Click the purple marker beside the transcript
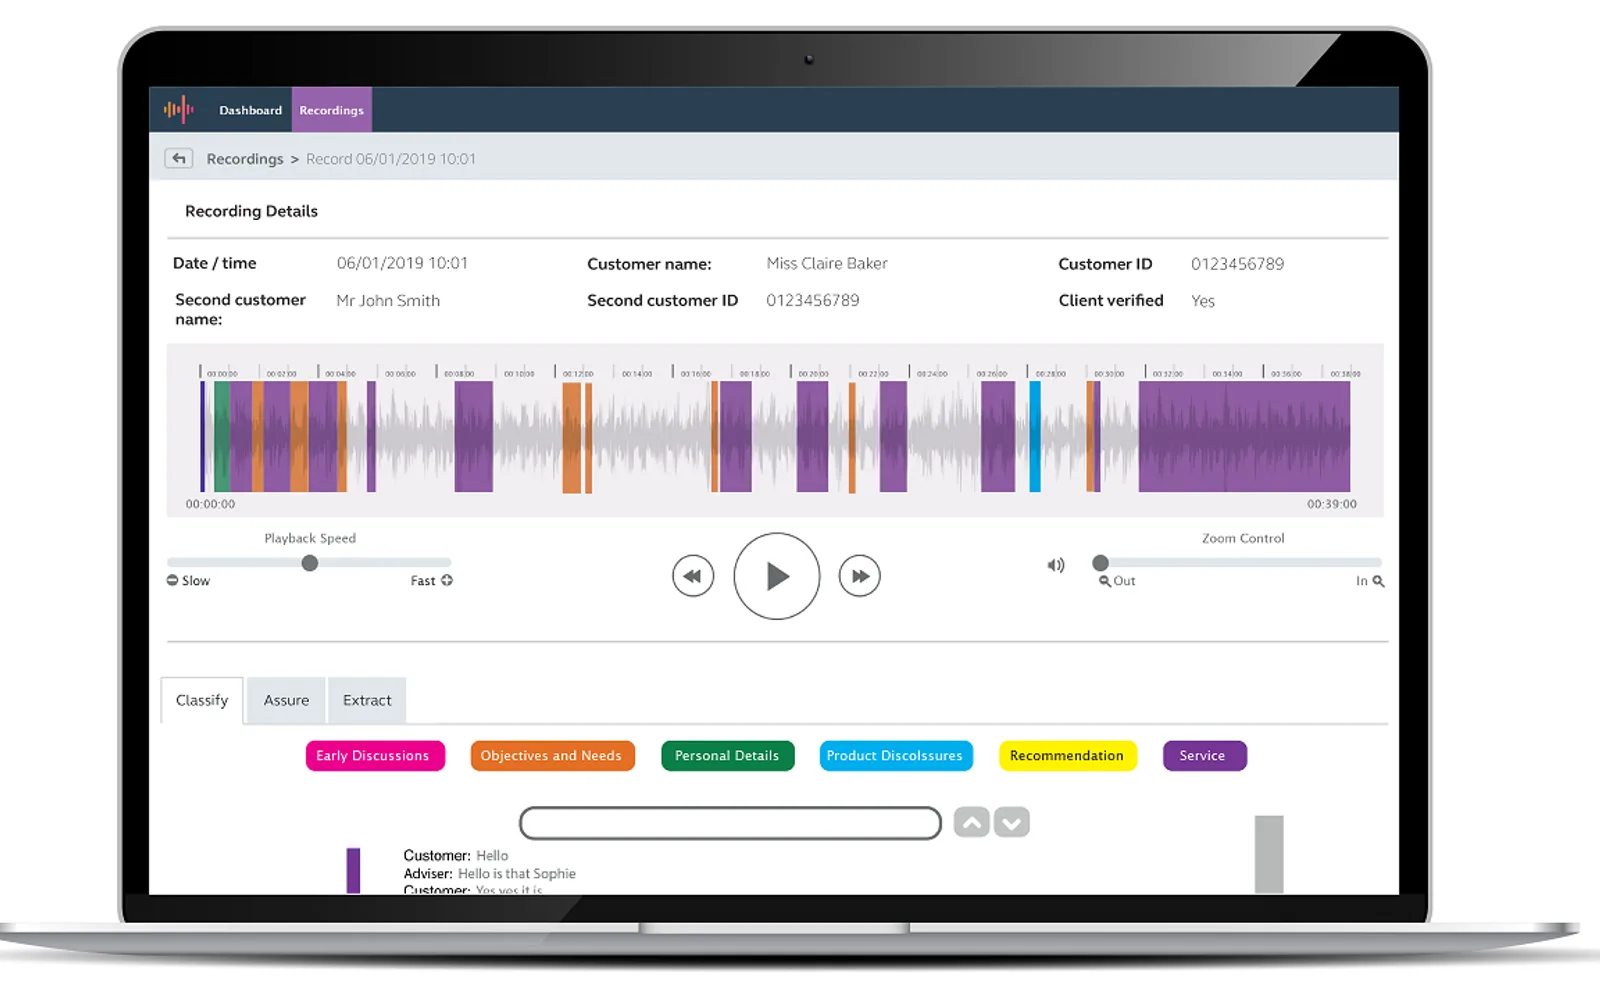This screenshot has width=1600, height=1000. click(353, 870)
